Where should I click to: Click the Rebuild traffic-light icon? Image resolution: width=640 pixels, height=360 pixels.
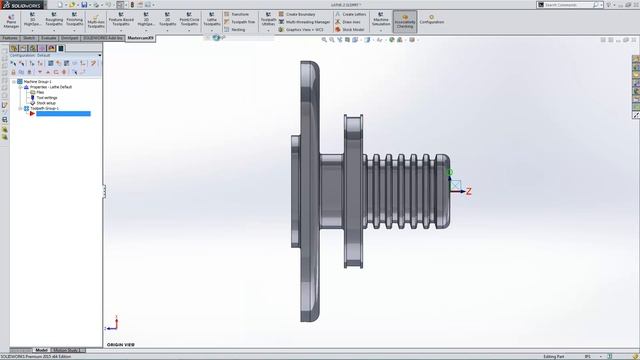(132, 5)
